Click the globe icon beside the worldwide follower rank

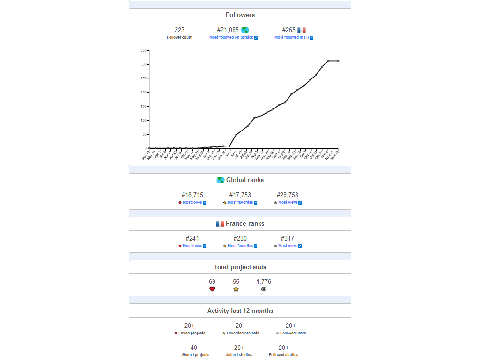(x=245, y=30)
